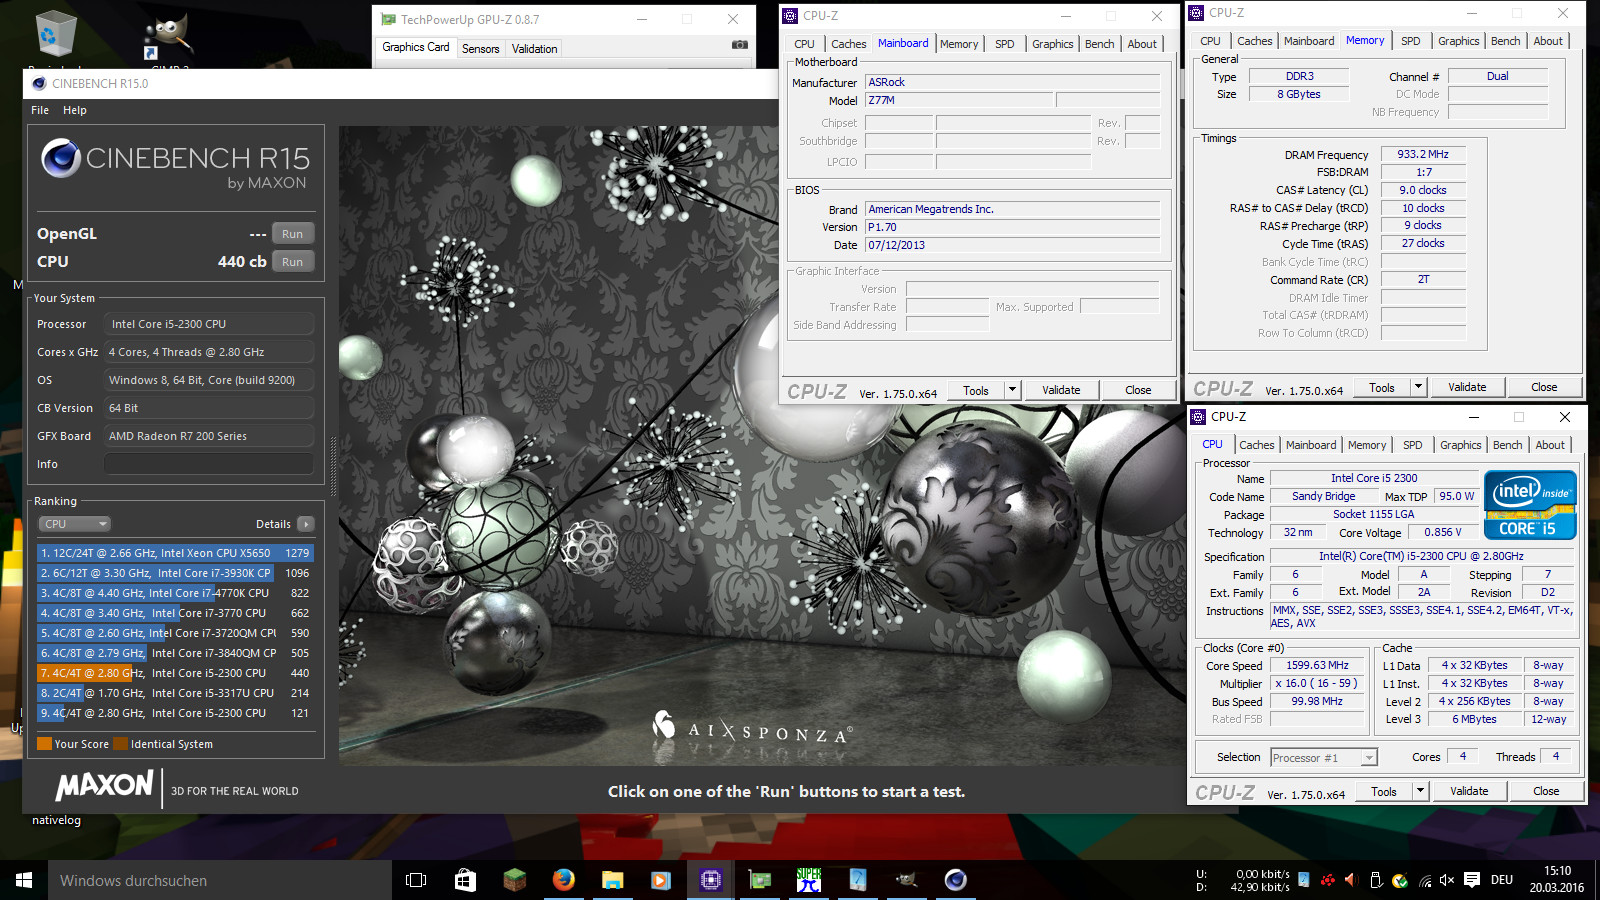Click the Info field in Cinebench
The image size is (1600, 900).
coord(209,464)
